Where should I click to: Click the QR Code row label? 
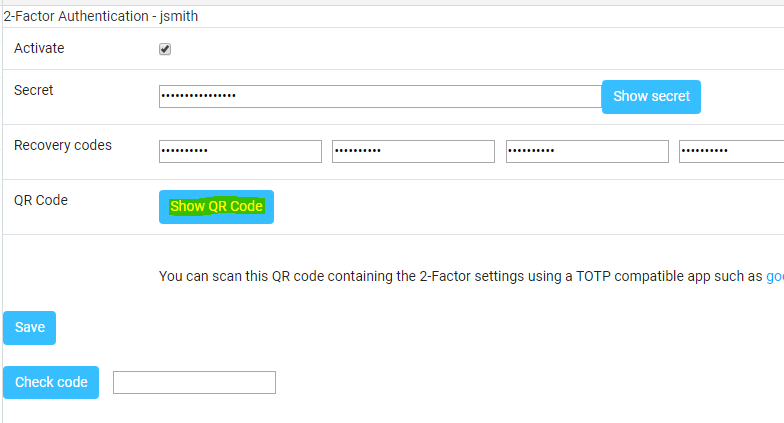coord(41,200)
